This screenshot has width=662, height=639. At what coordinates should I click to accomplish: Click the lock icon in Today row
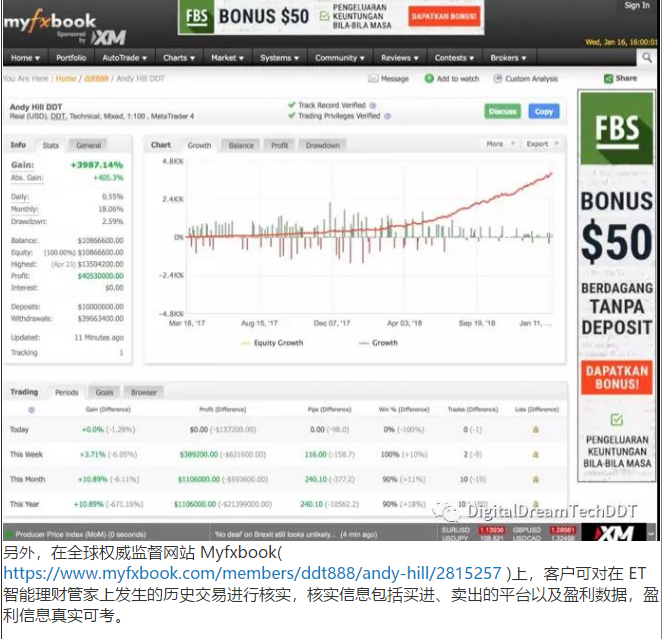click(535, 429)
